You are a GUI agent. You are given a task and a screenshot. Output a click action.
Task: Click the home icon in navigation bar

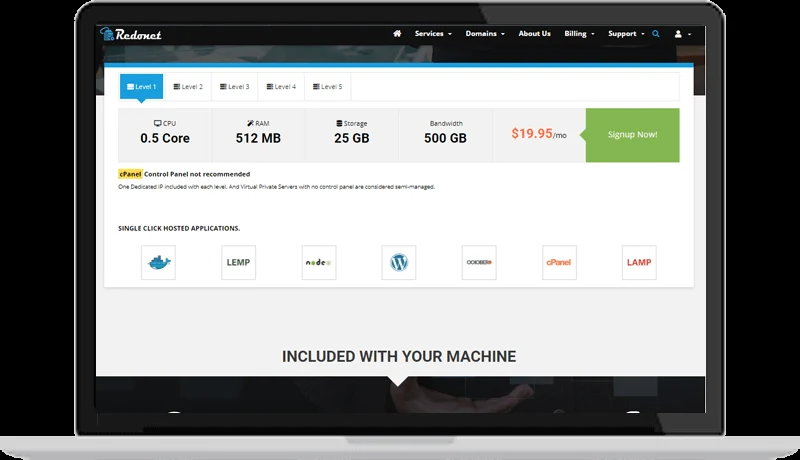pyautogui.click(x=397, y=34)
